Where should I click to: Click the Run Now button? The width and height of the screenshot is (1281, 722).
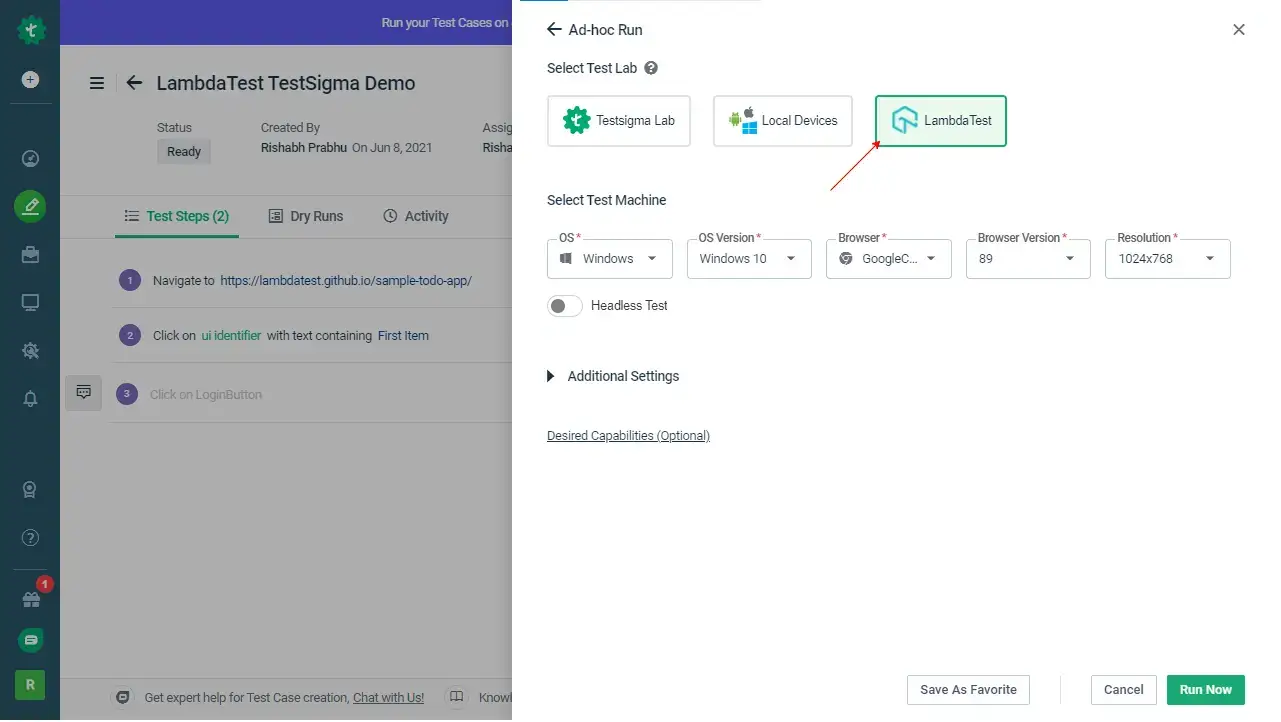[1204, 689]
